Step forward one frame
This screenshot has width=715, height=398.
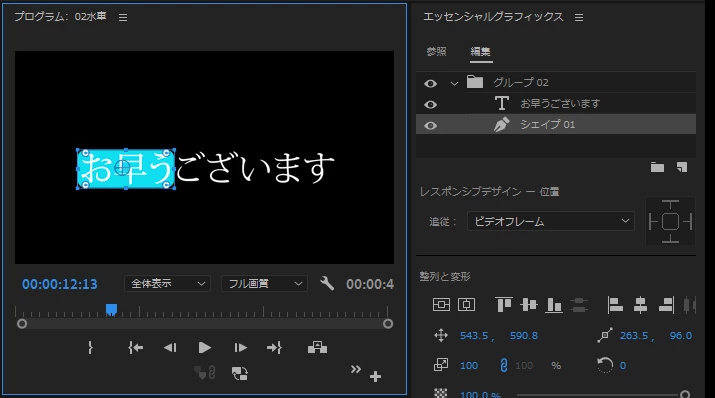(240, 348)
